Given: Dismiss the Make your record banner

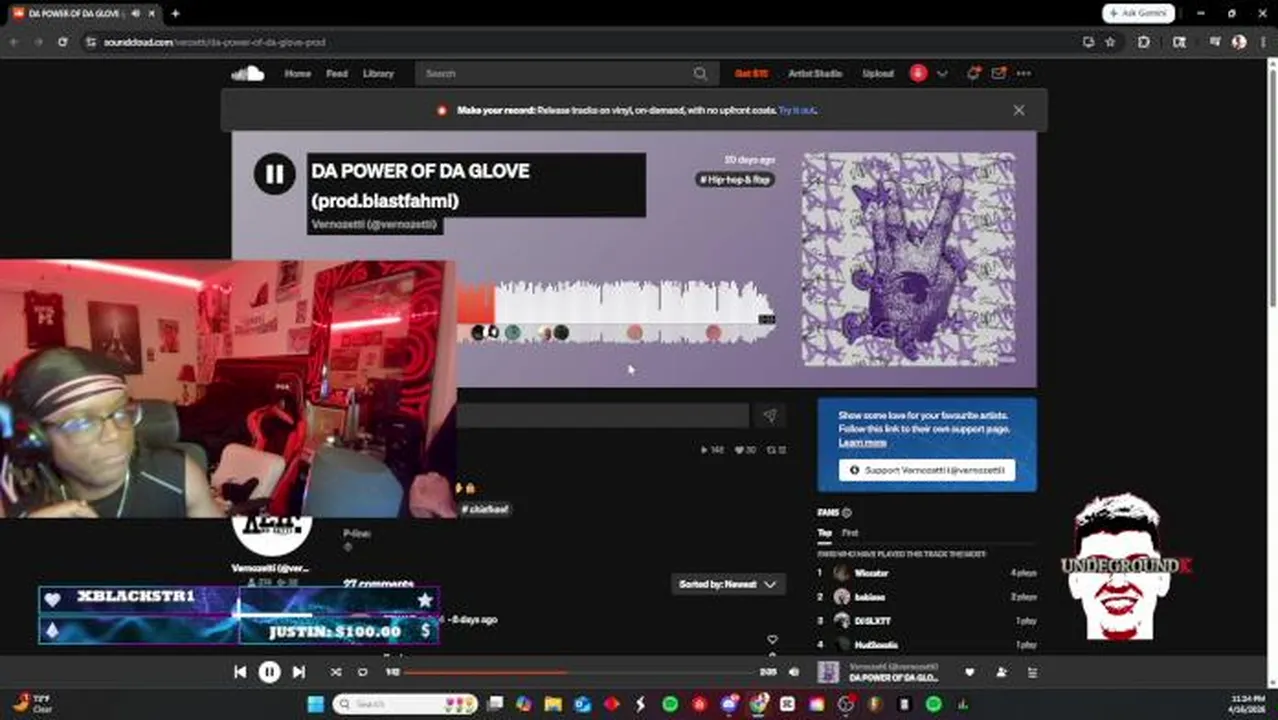Looking at the screenshot, I should click(x=1018, y=110).
